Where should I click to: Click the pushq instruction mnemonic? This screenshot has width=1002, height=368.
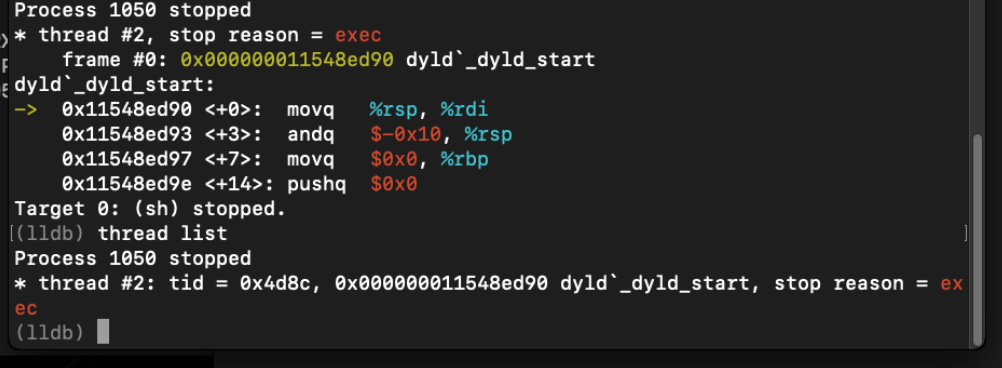(316, 185)
